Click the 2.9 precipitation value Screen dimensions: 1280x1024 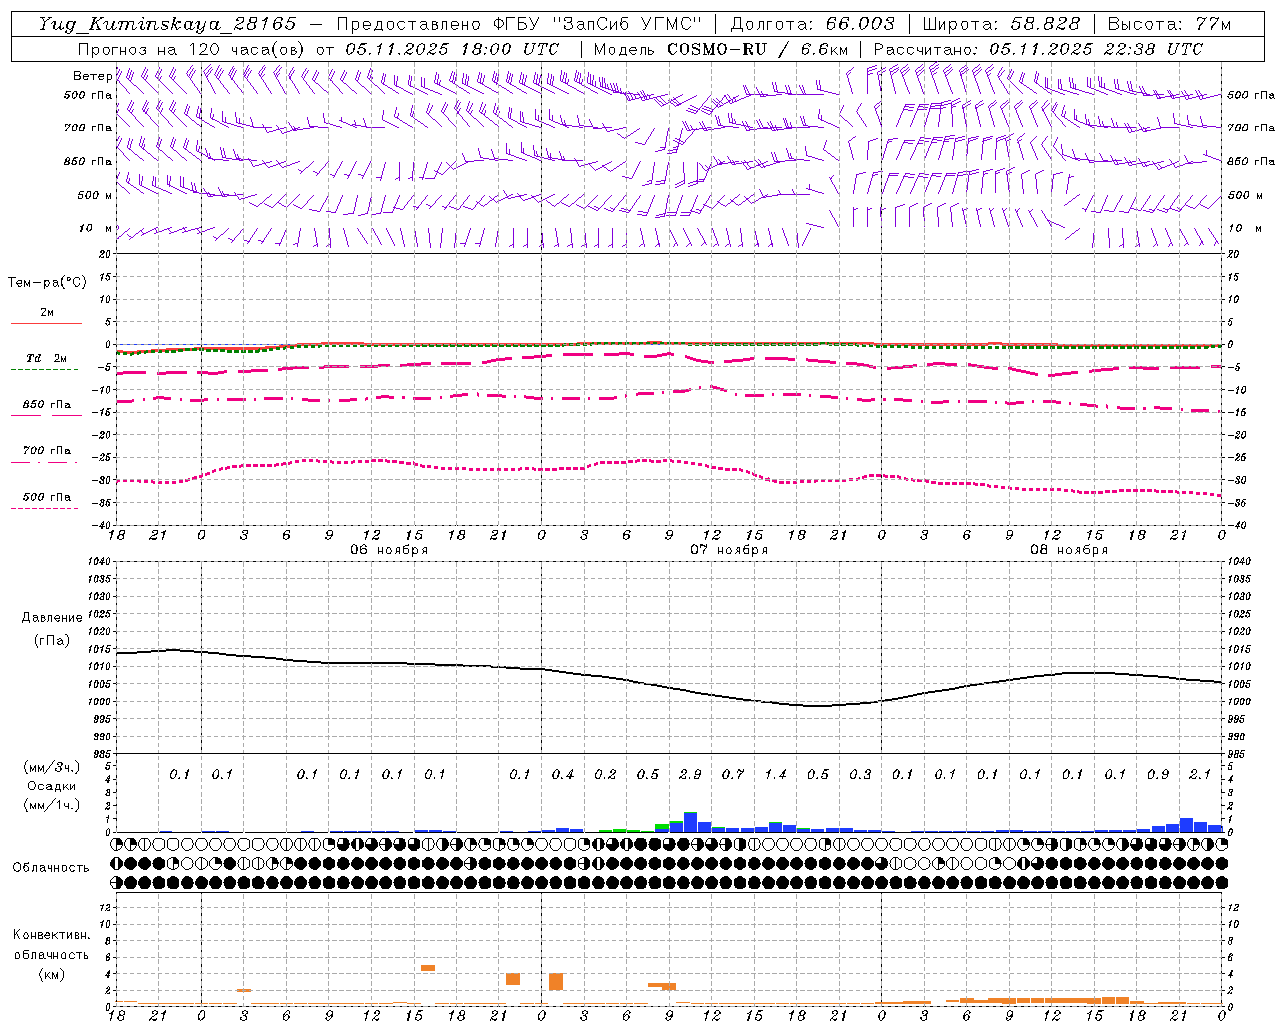[690, 774]
